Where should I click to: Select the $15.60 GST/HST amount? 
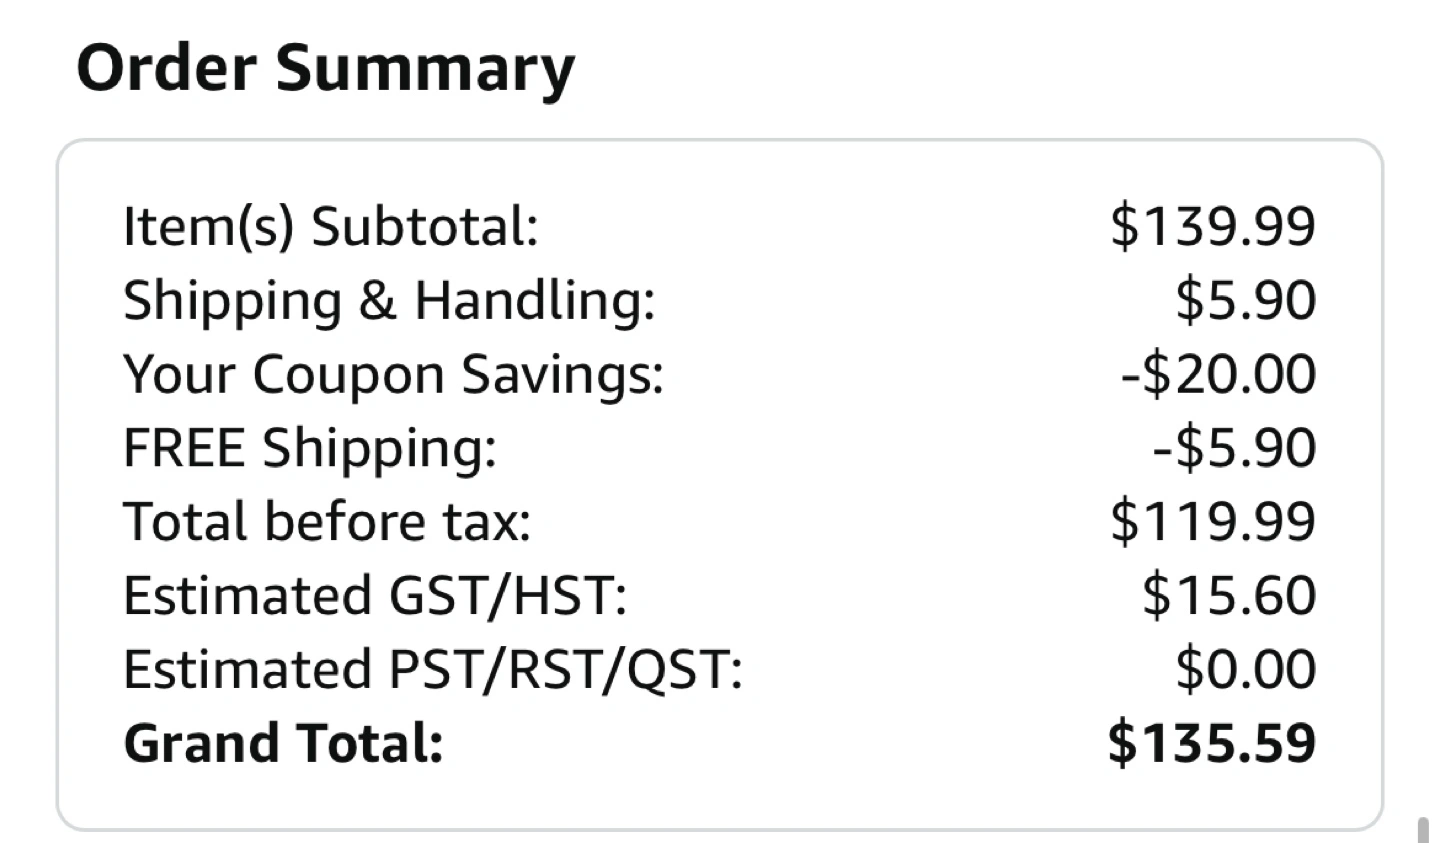(x=1228, y=596)
